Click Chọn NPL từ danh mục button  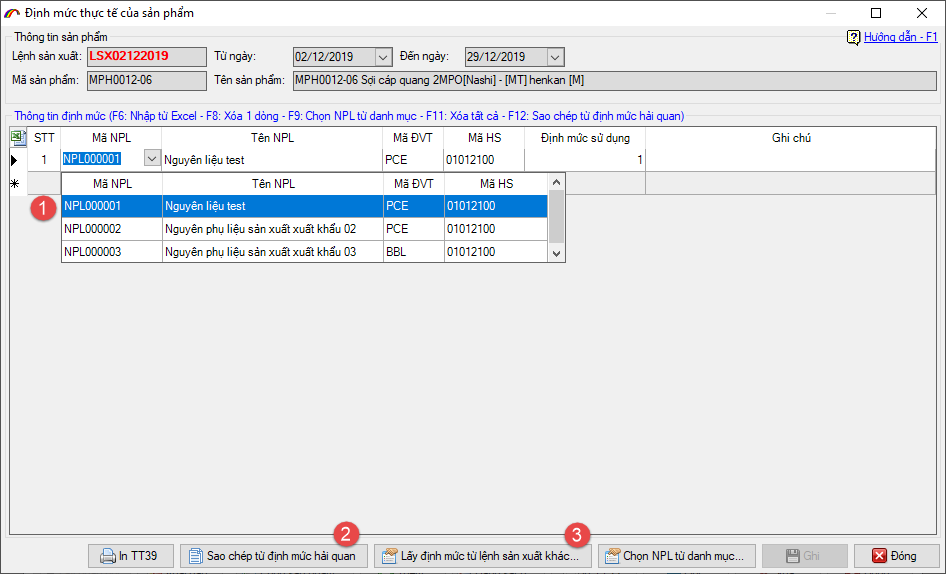click(x=677, y=556)
